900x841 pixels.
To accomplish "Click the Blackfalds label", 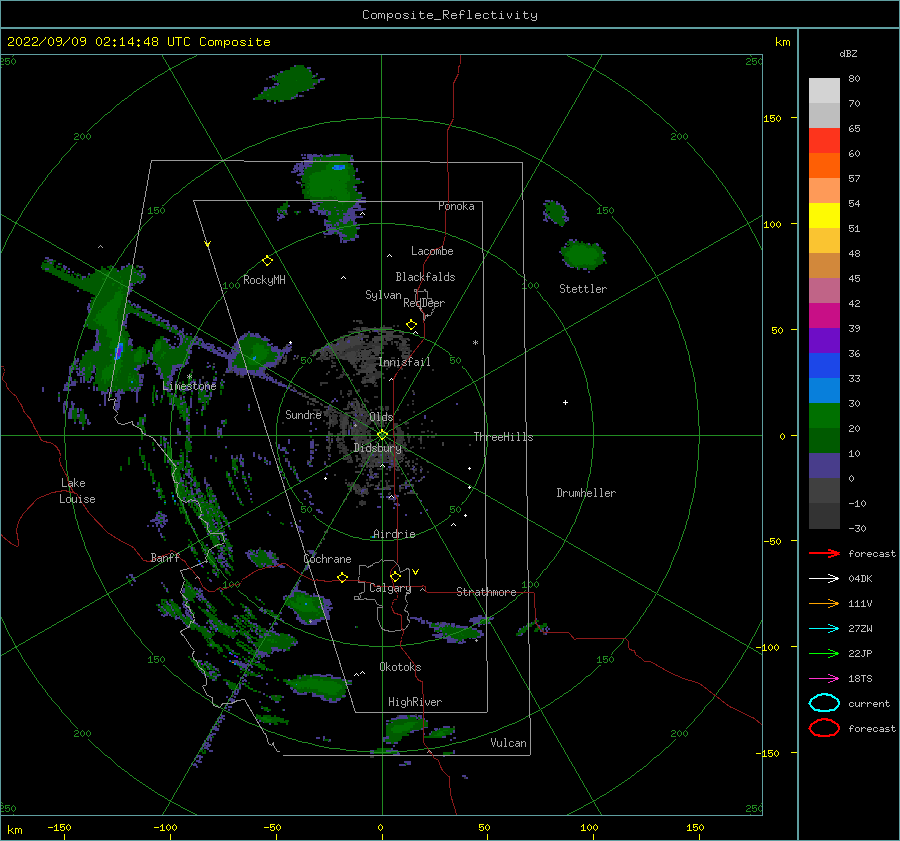I will point(425,277).
